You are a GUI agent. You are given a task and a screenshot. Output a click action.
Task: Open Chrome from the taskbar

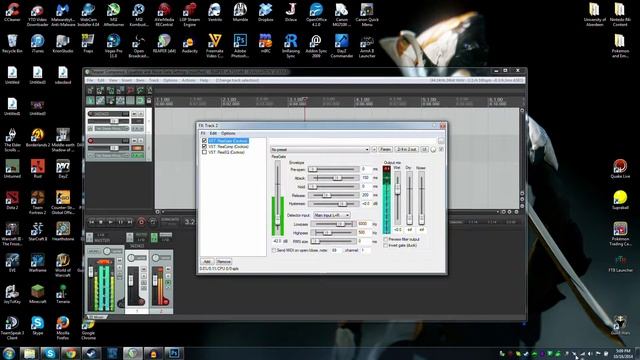[71, 353]
